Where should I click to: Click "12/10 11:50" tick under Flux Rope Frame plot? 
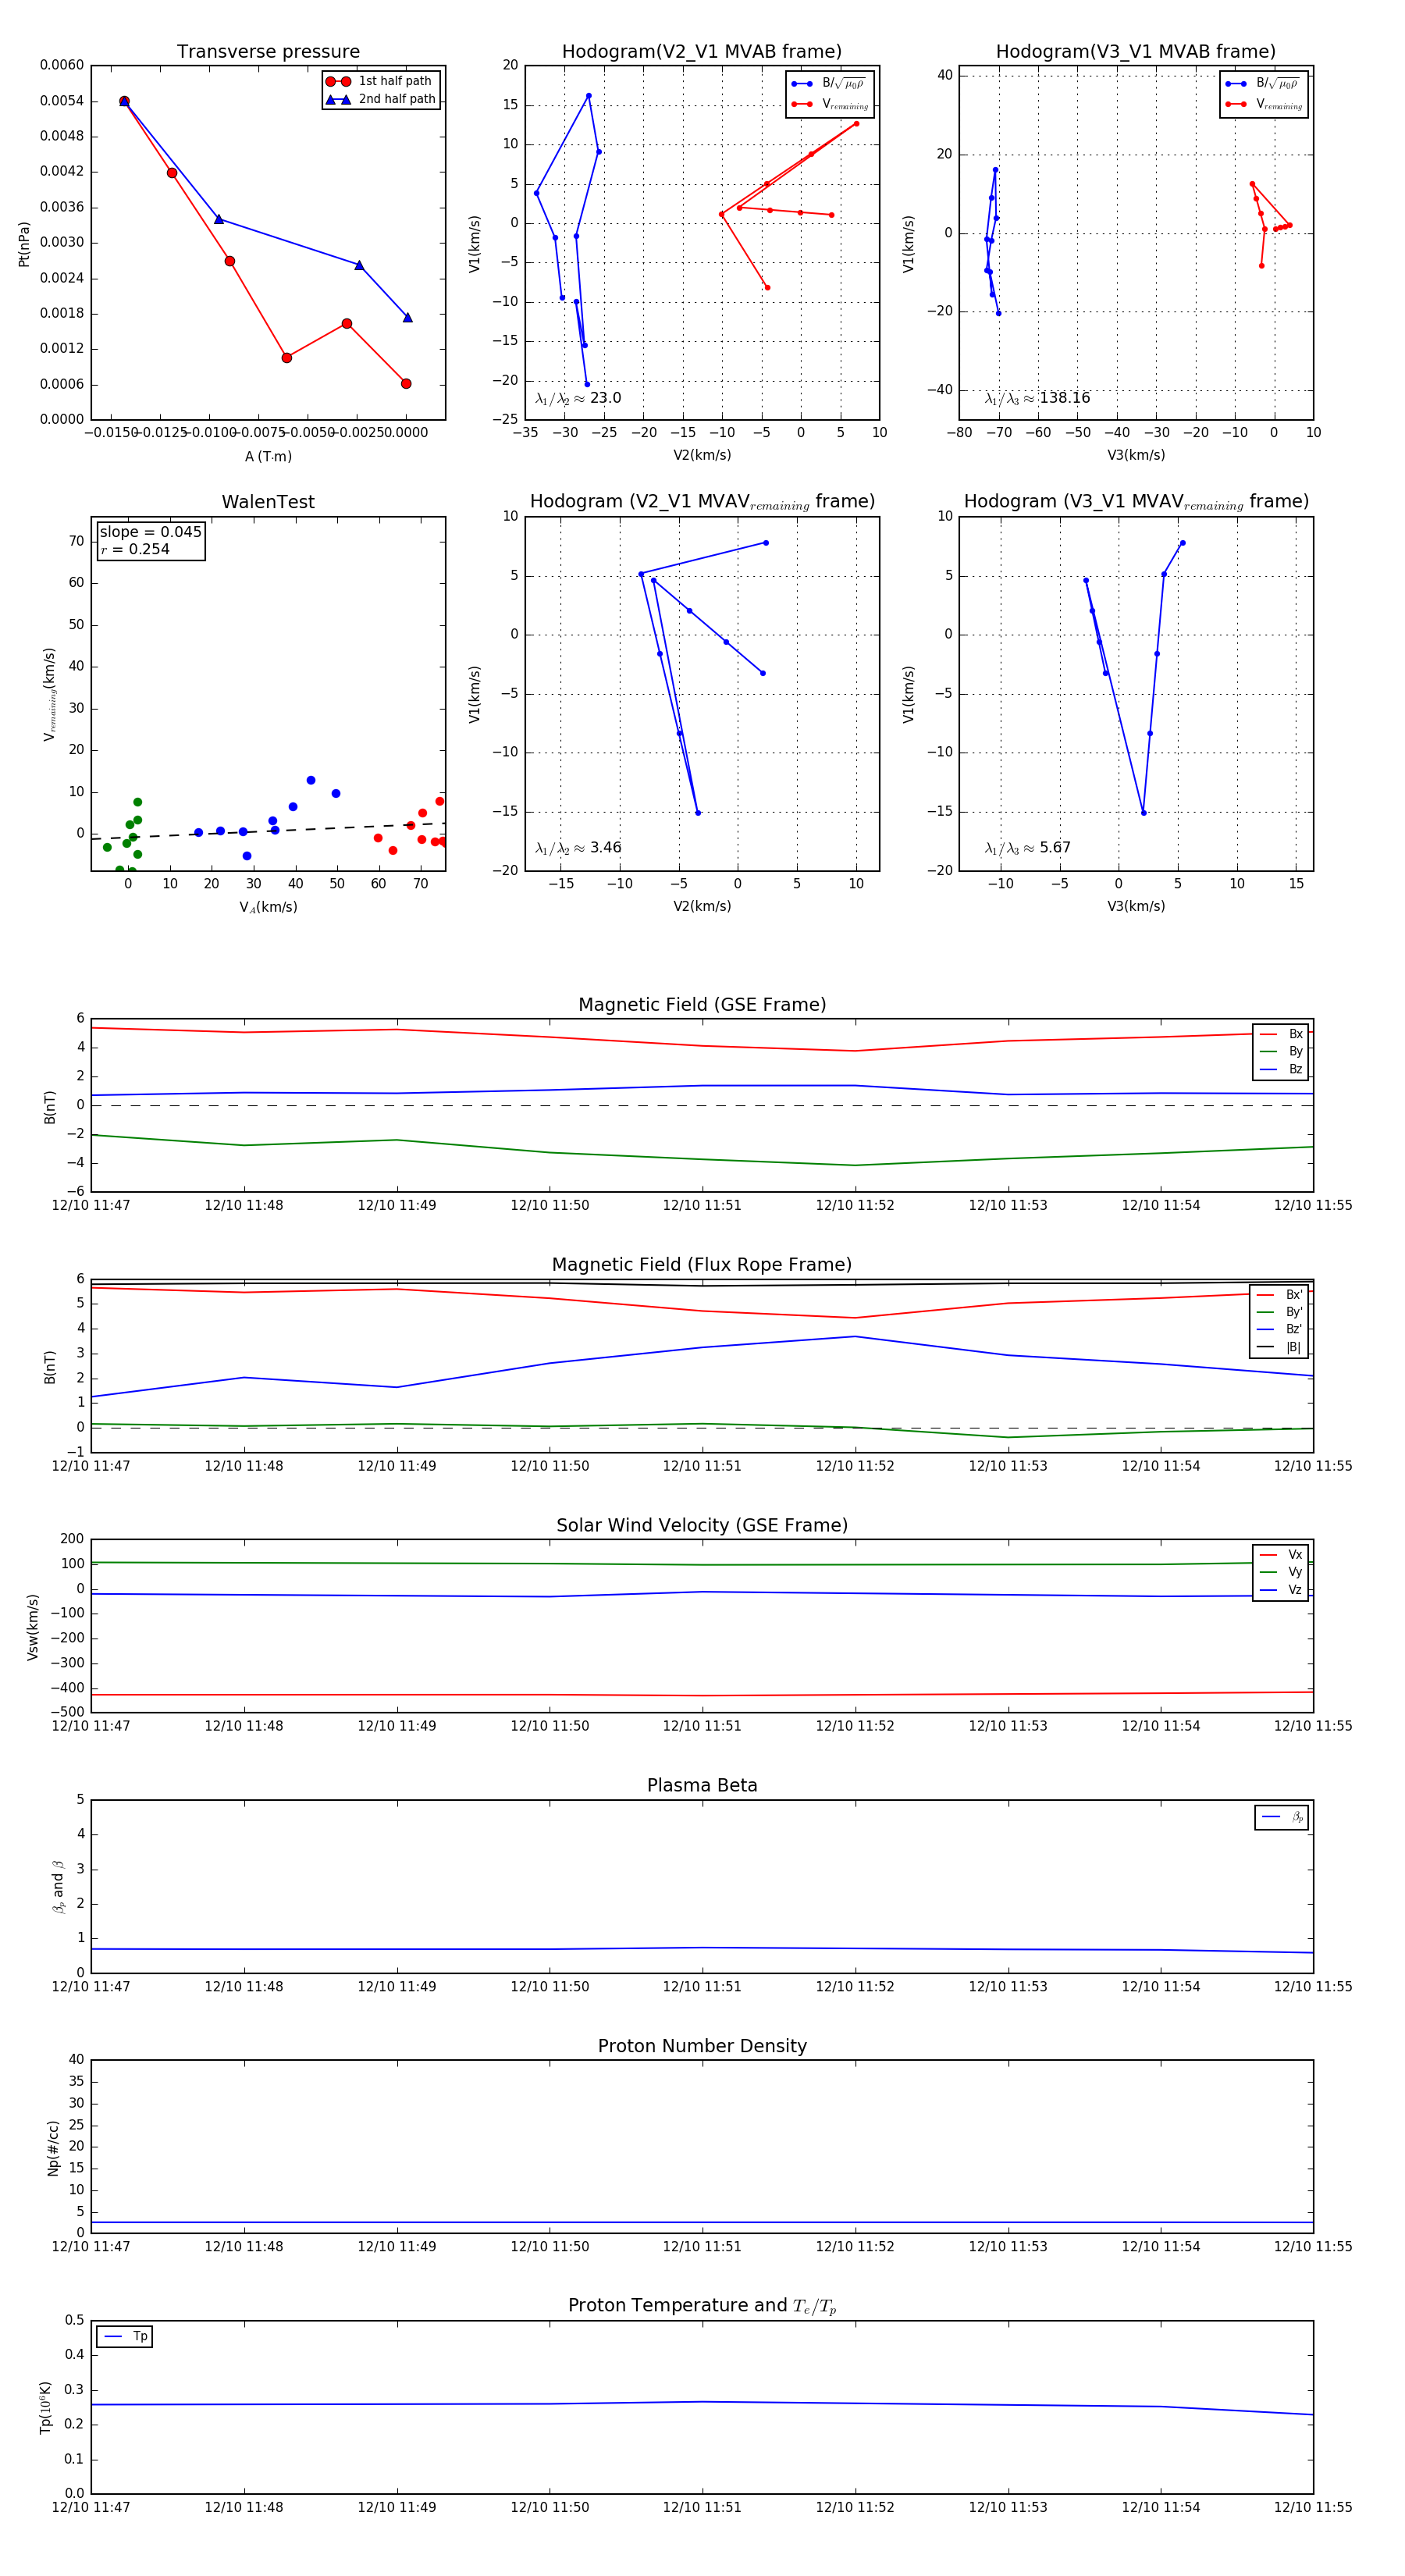[550, 1466]
